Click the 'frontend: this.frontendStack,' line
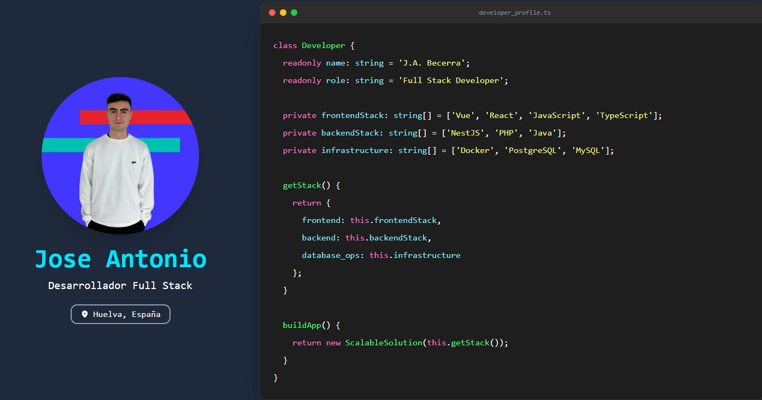 coord(371,220)
